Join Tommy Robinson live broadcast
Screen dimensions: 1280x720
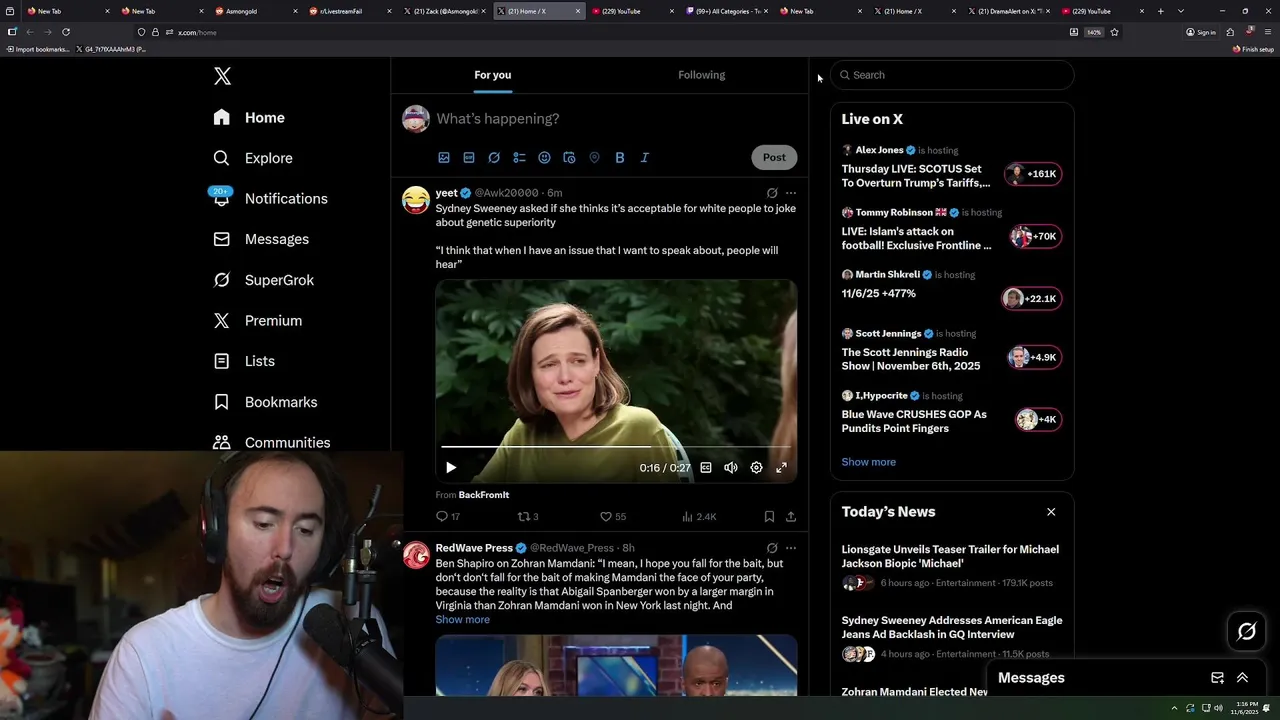tap(951, 230)
